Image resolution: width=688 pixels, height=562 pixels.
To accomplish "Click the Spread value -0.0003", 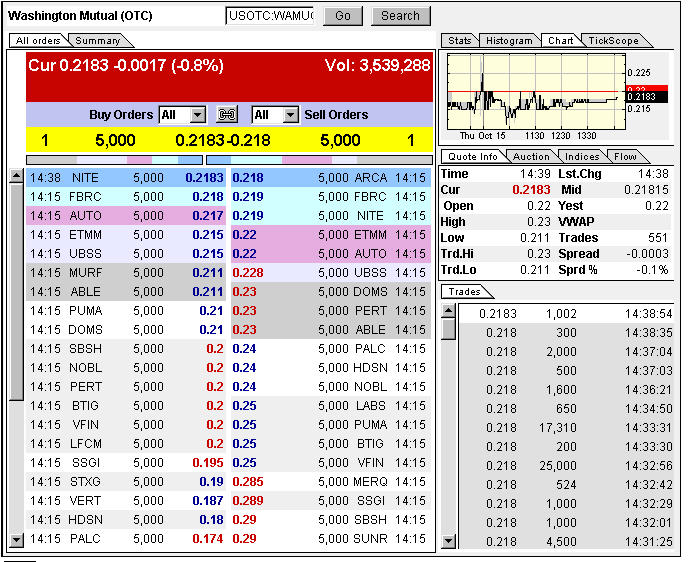I will [x=647, y=254].
